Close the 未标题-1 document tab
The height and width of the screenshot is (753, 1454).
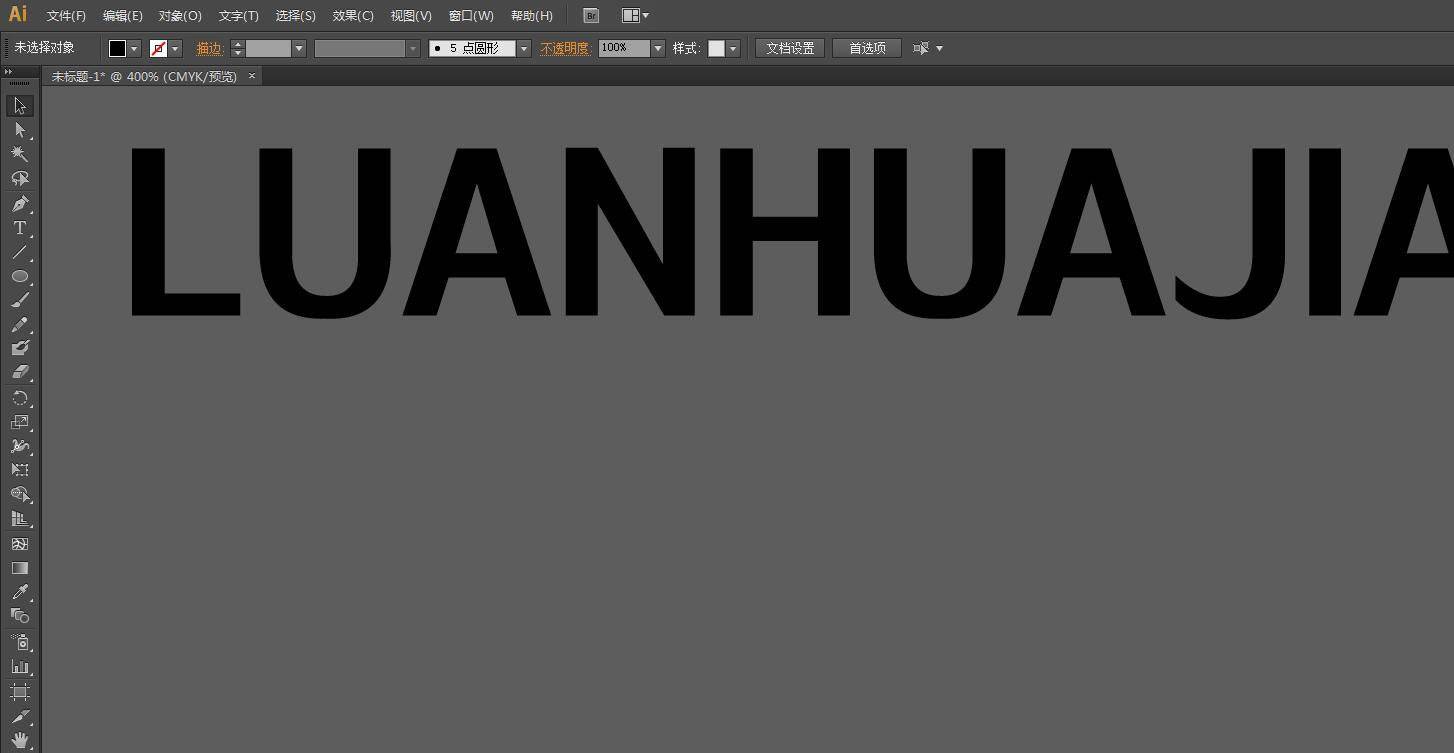[252, 76]
